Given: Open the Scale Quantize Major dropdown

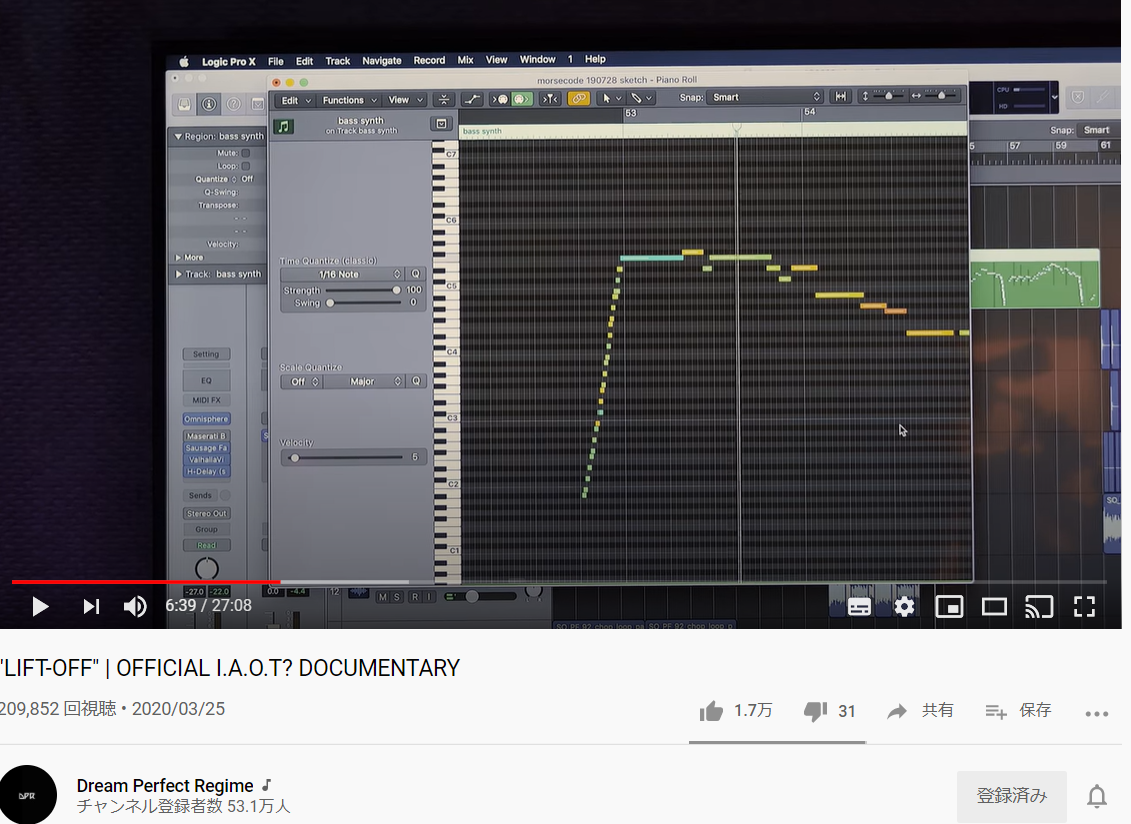Looking at the screenshot, I should click(363, 381).
